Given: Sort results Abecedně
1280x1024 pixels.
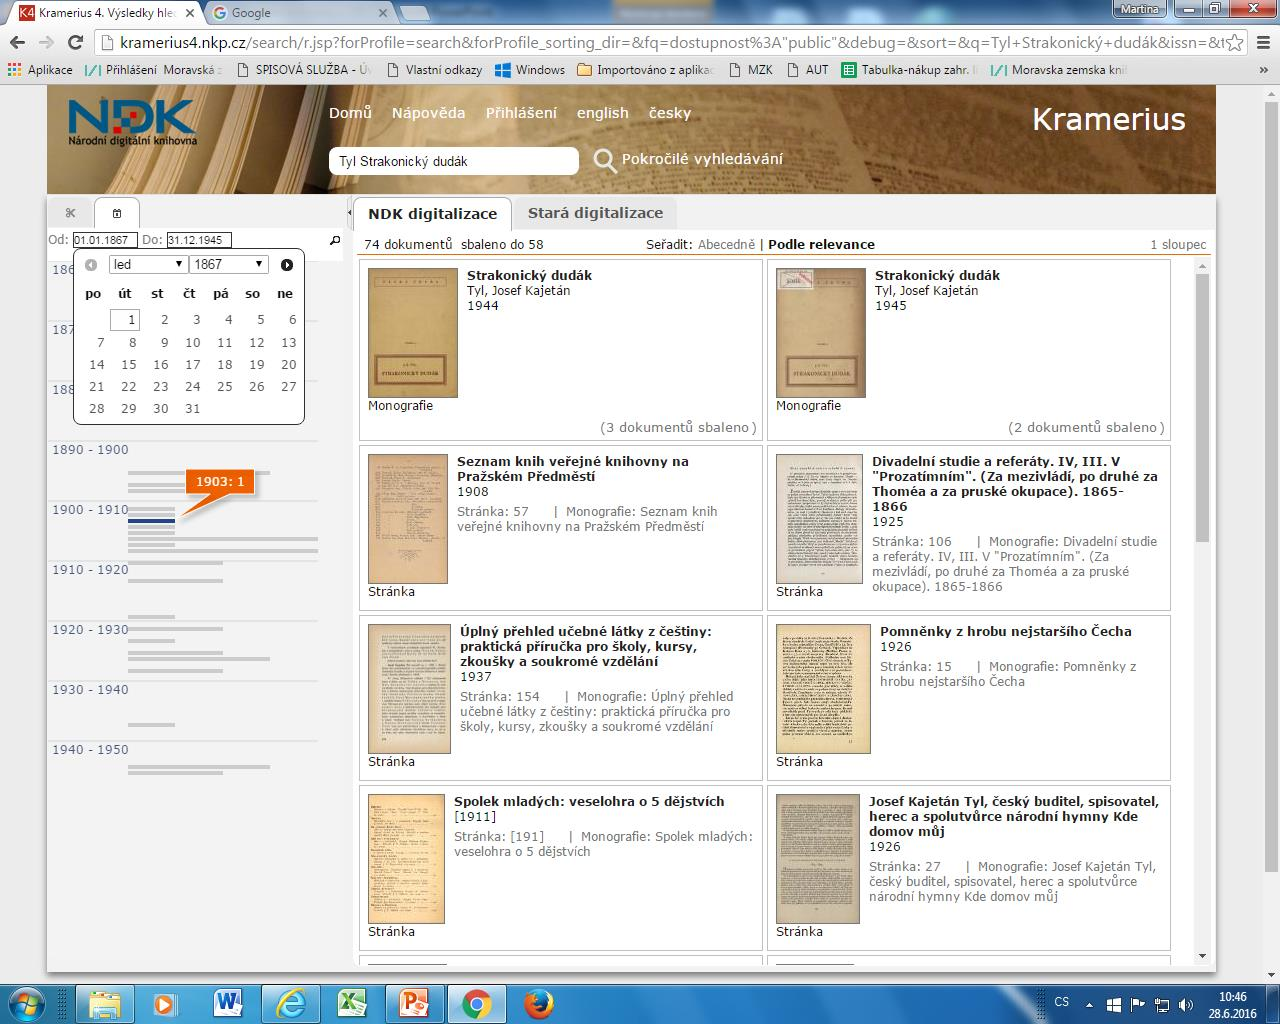Looking at the screenshot, I should pos(726,244).
